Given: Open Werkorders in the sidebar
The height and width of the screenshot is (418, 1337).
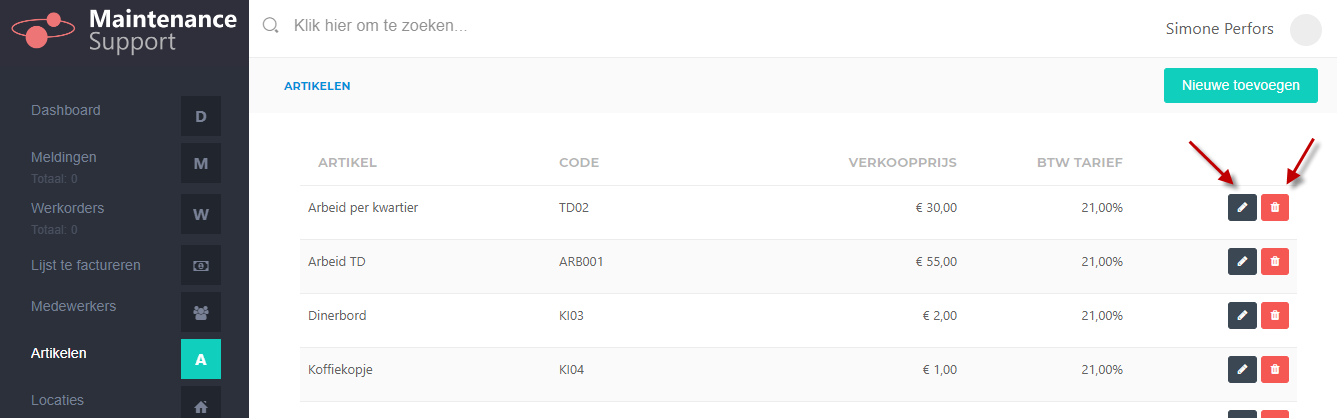Looking at the screenshot, I should pos(68,208).
